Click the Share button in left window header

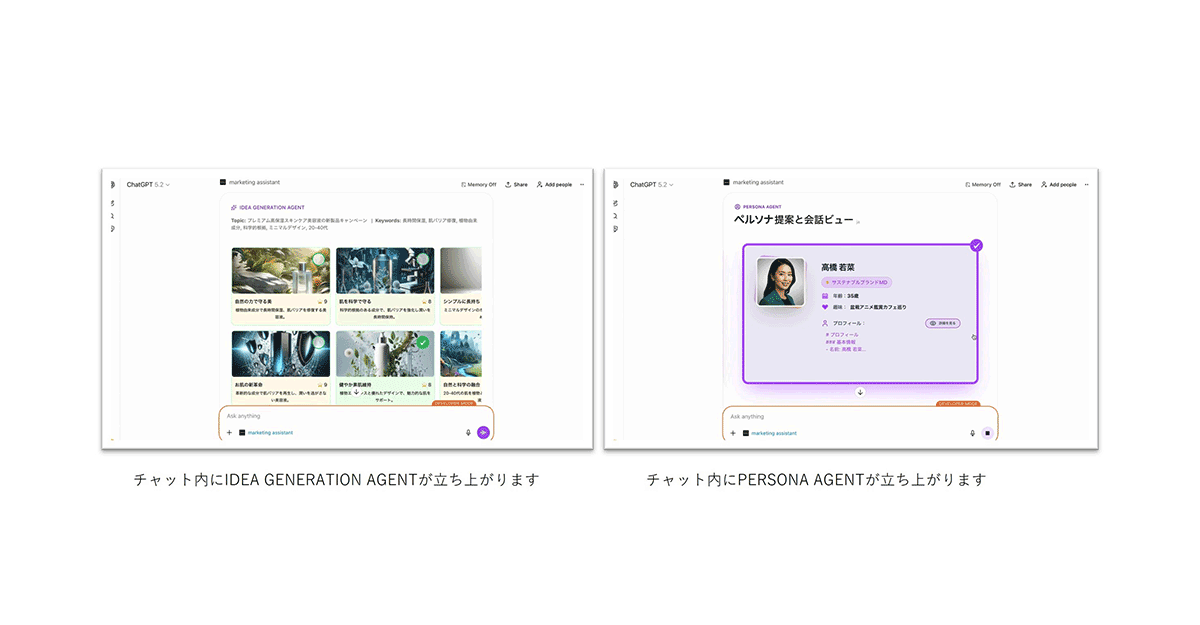(x=516, y=185)
